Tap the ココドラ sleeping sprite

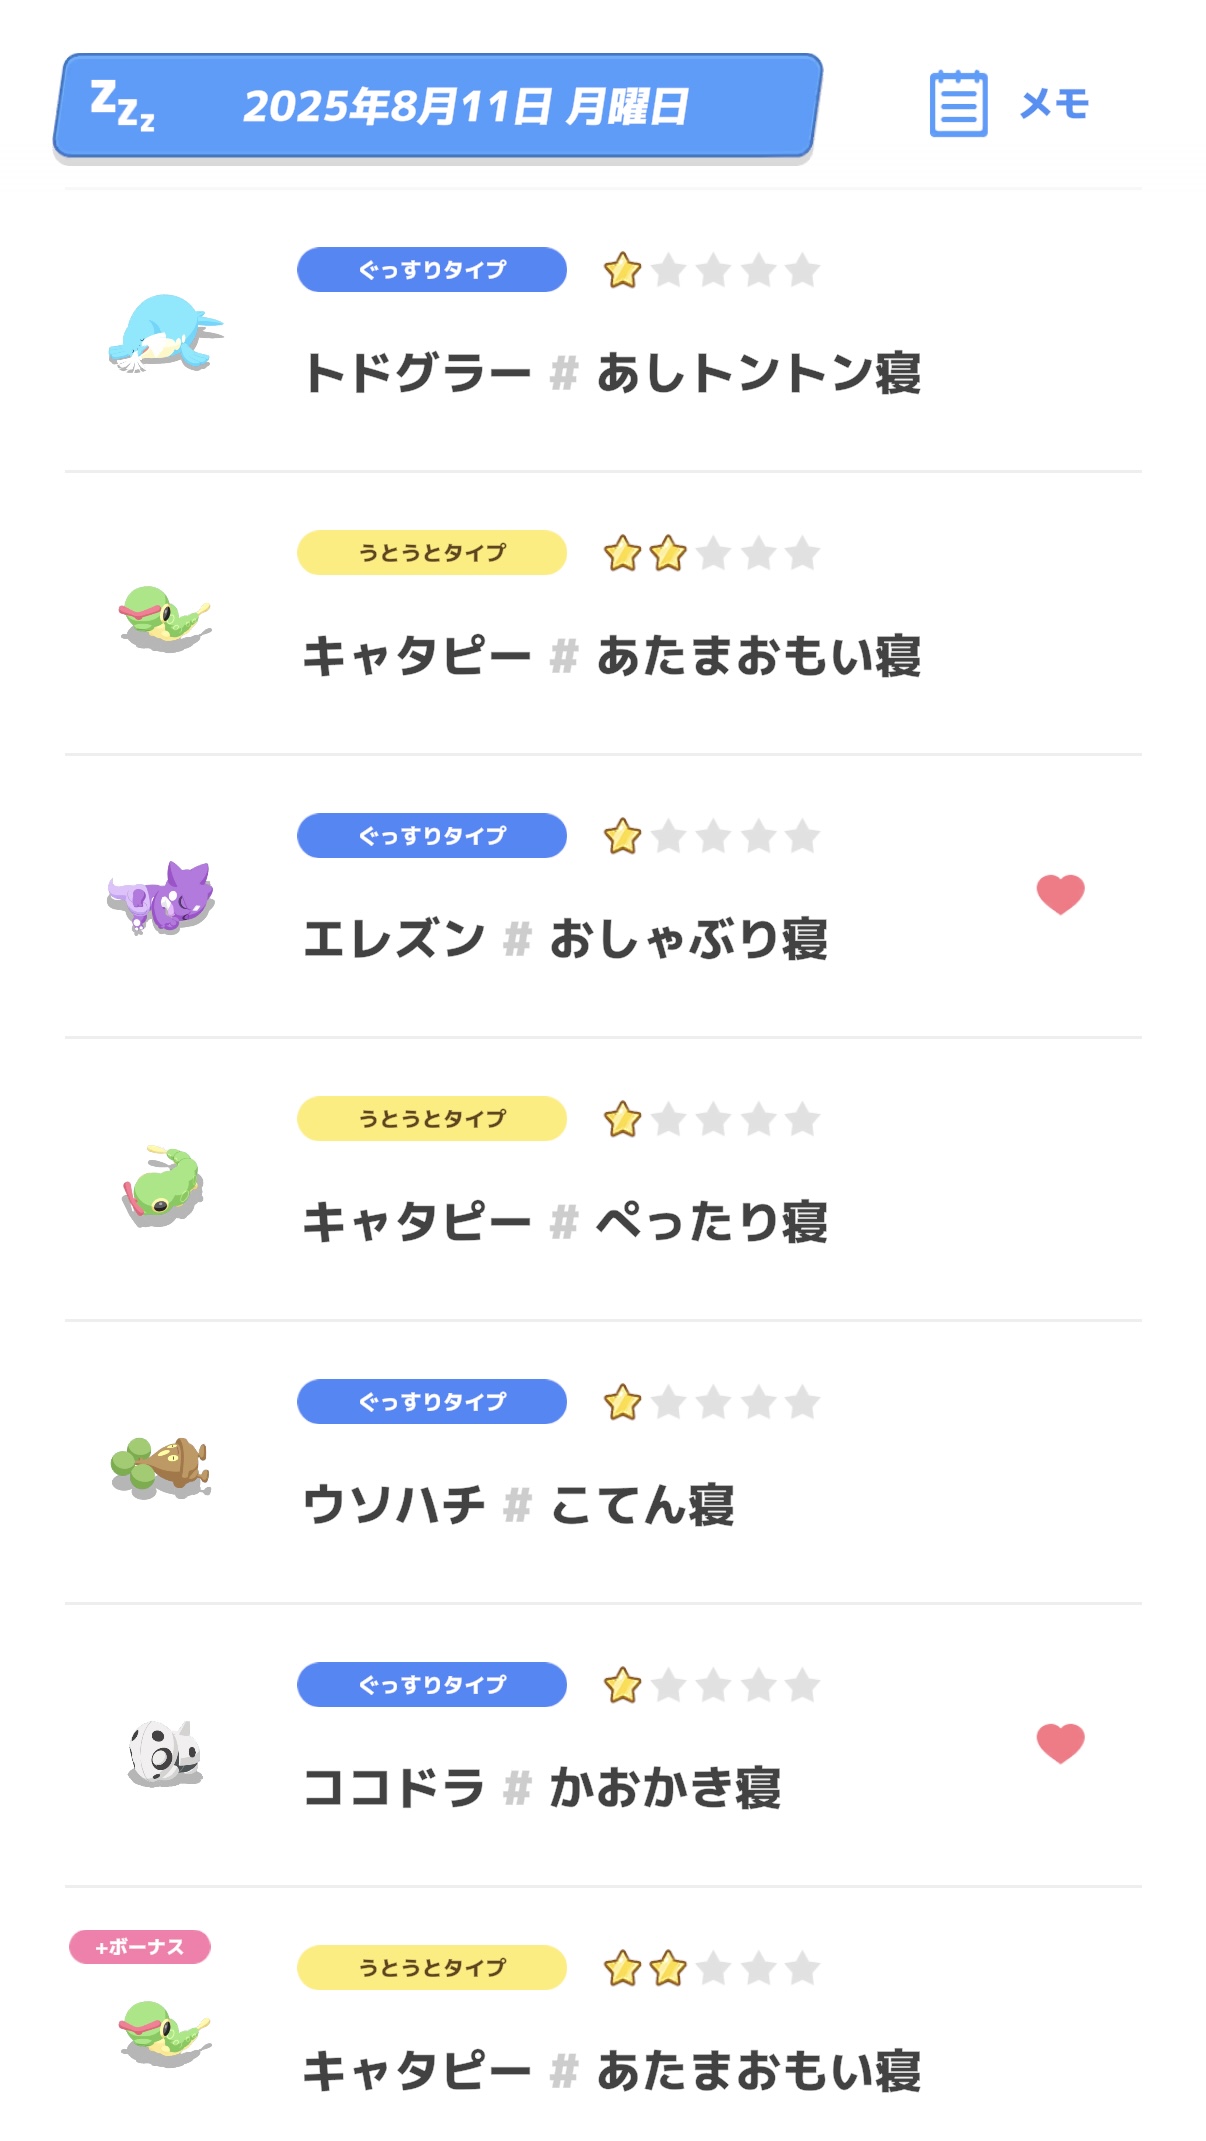coord(165,1753)
